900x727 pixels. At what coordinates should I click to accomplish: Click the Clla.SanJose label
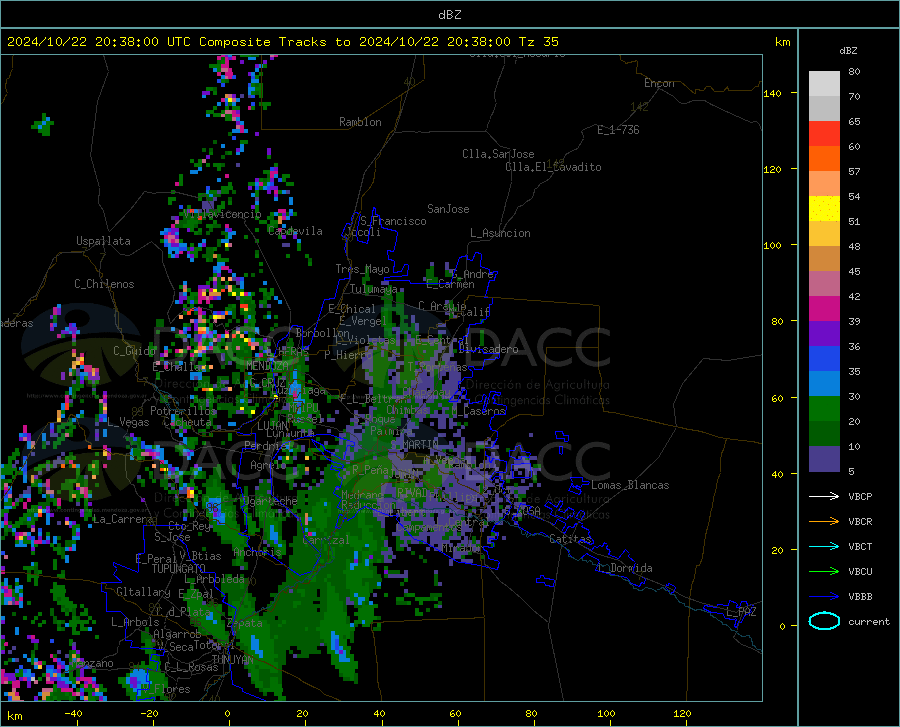pyautogui.click(x=498, y=154)
